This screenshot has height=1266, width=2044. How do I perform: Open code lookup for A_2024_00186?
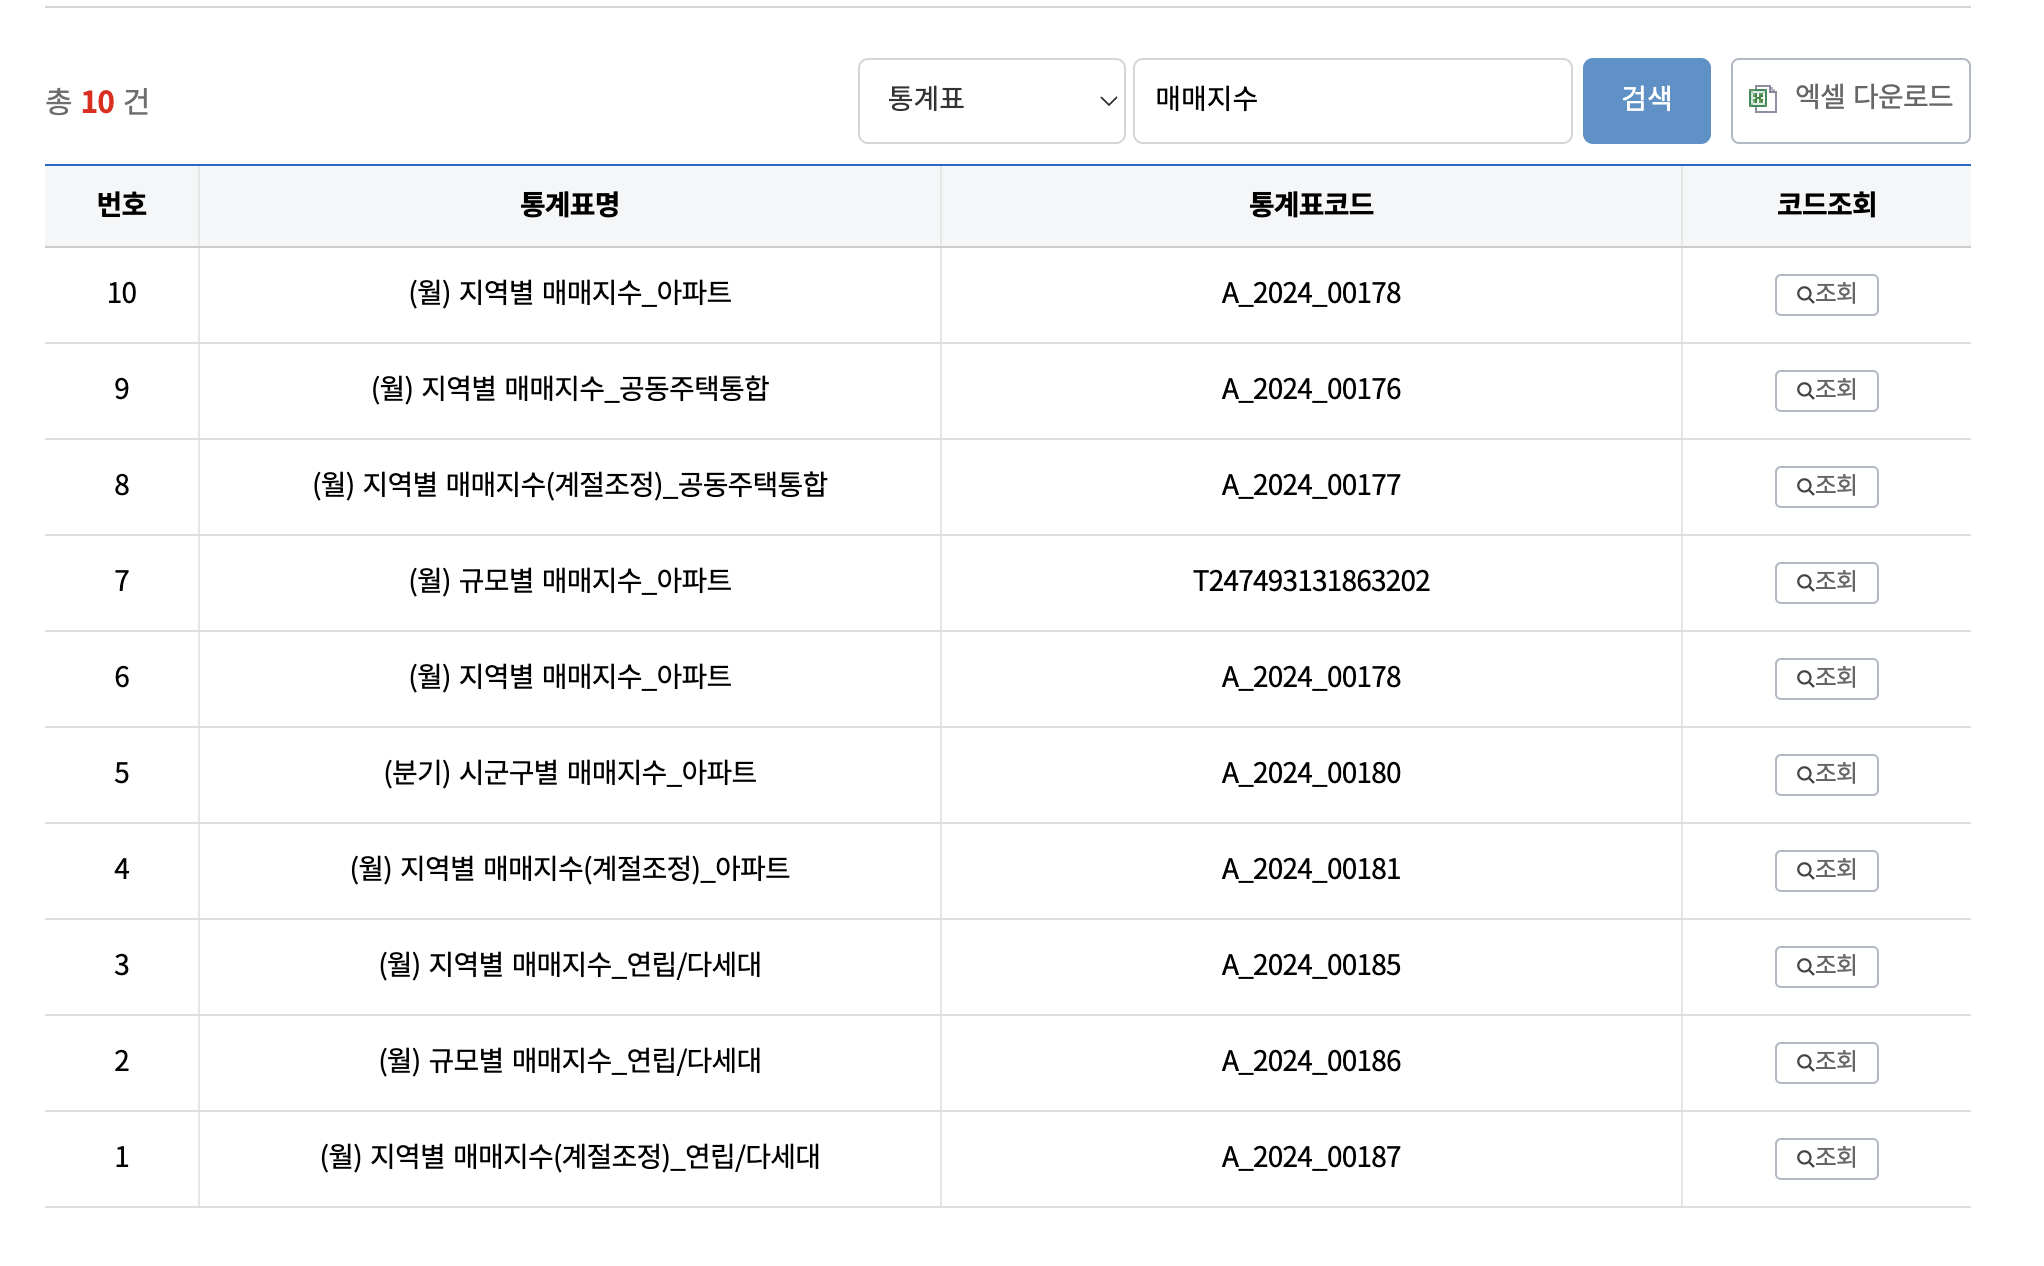tap(1825, 1062)
